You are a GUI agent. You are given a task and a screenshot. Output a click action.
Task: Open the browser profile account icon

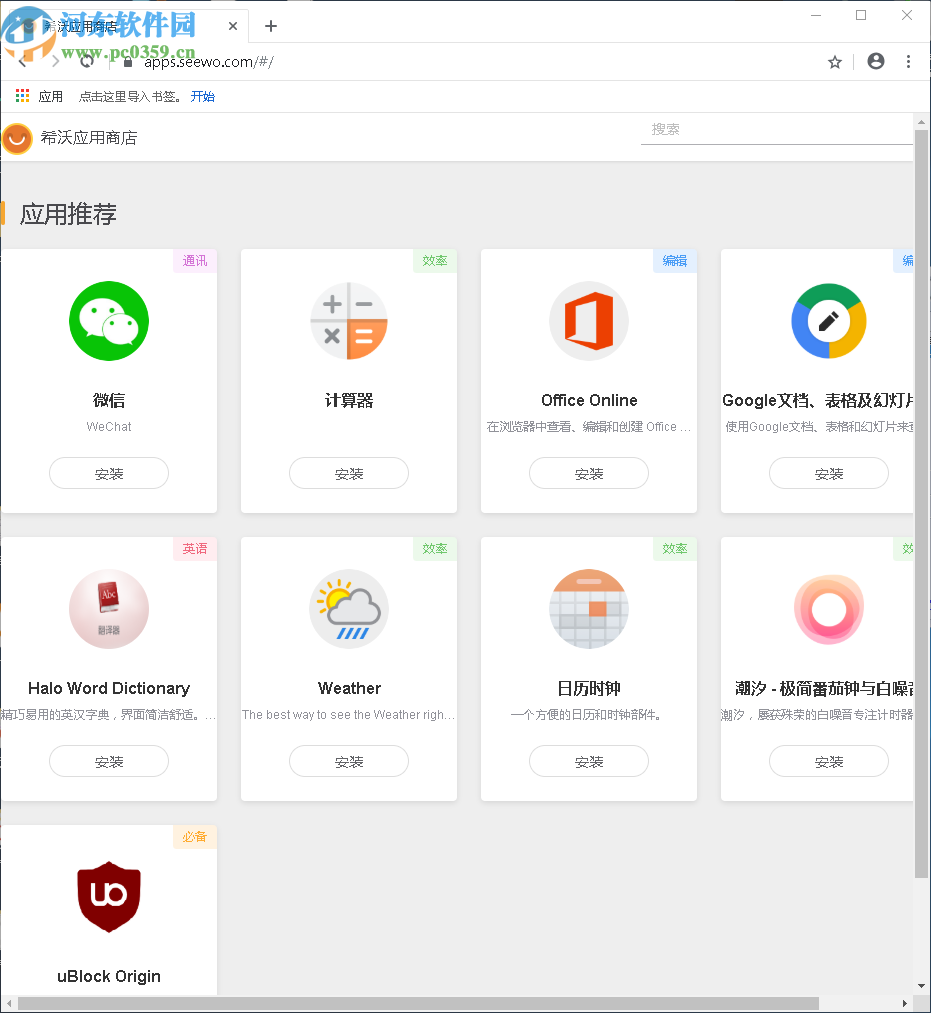pyautogui.click(x=875, y=61)
